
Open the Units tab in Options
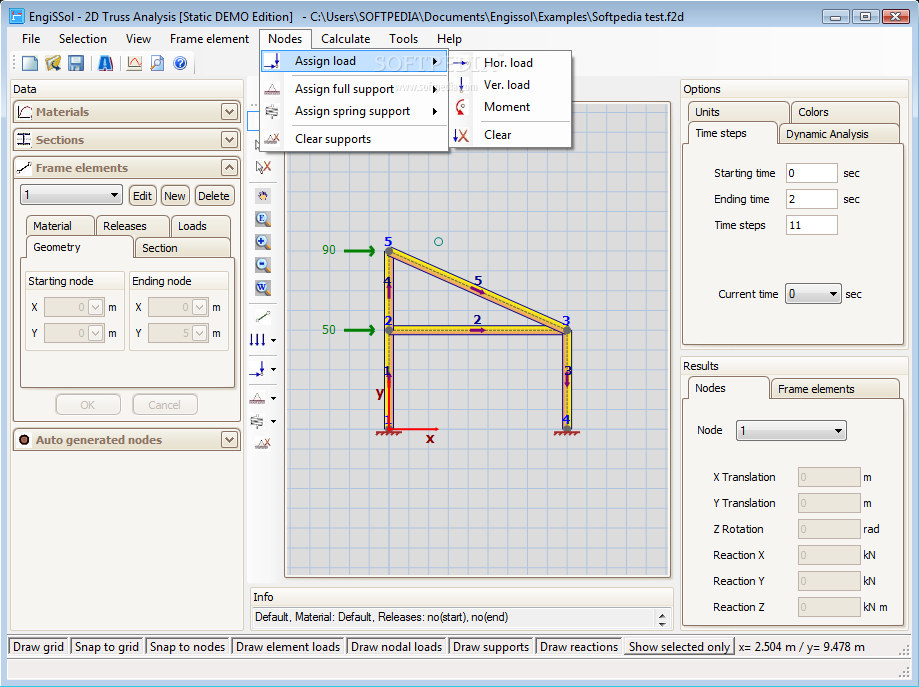[738, 112]
